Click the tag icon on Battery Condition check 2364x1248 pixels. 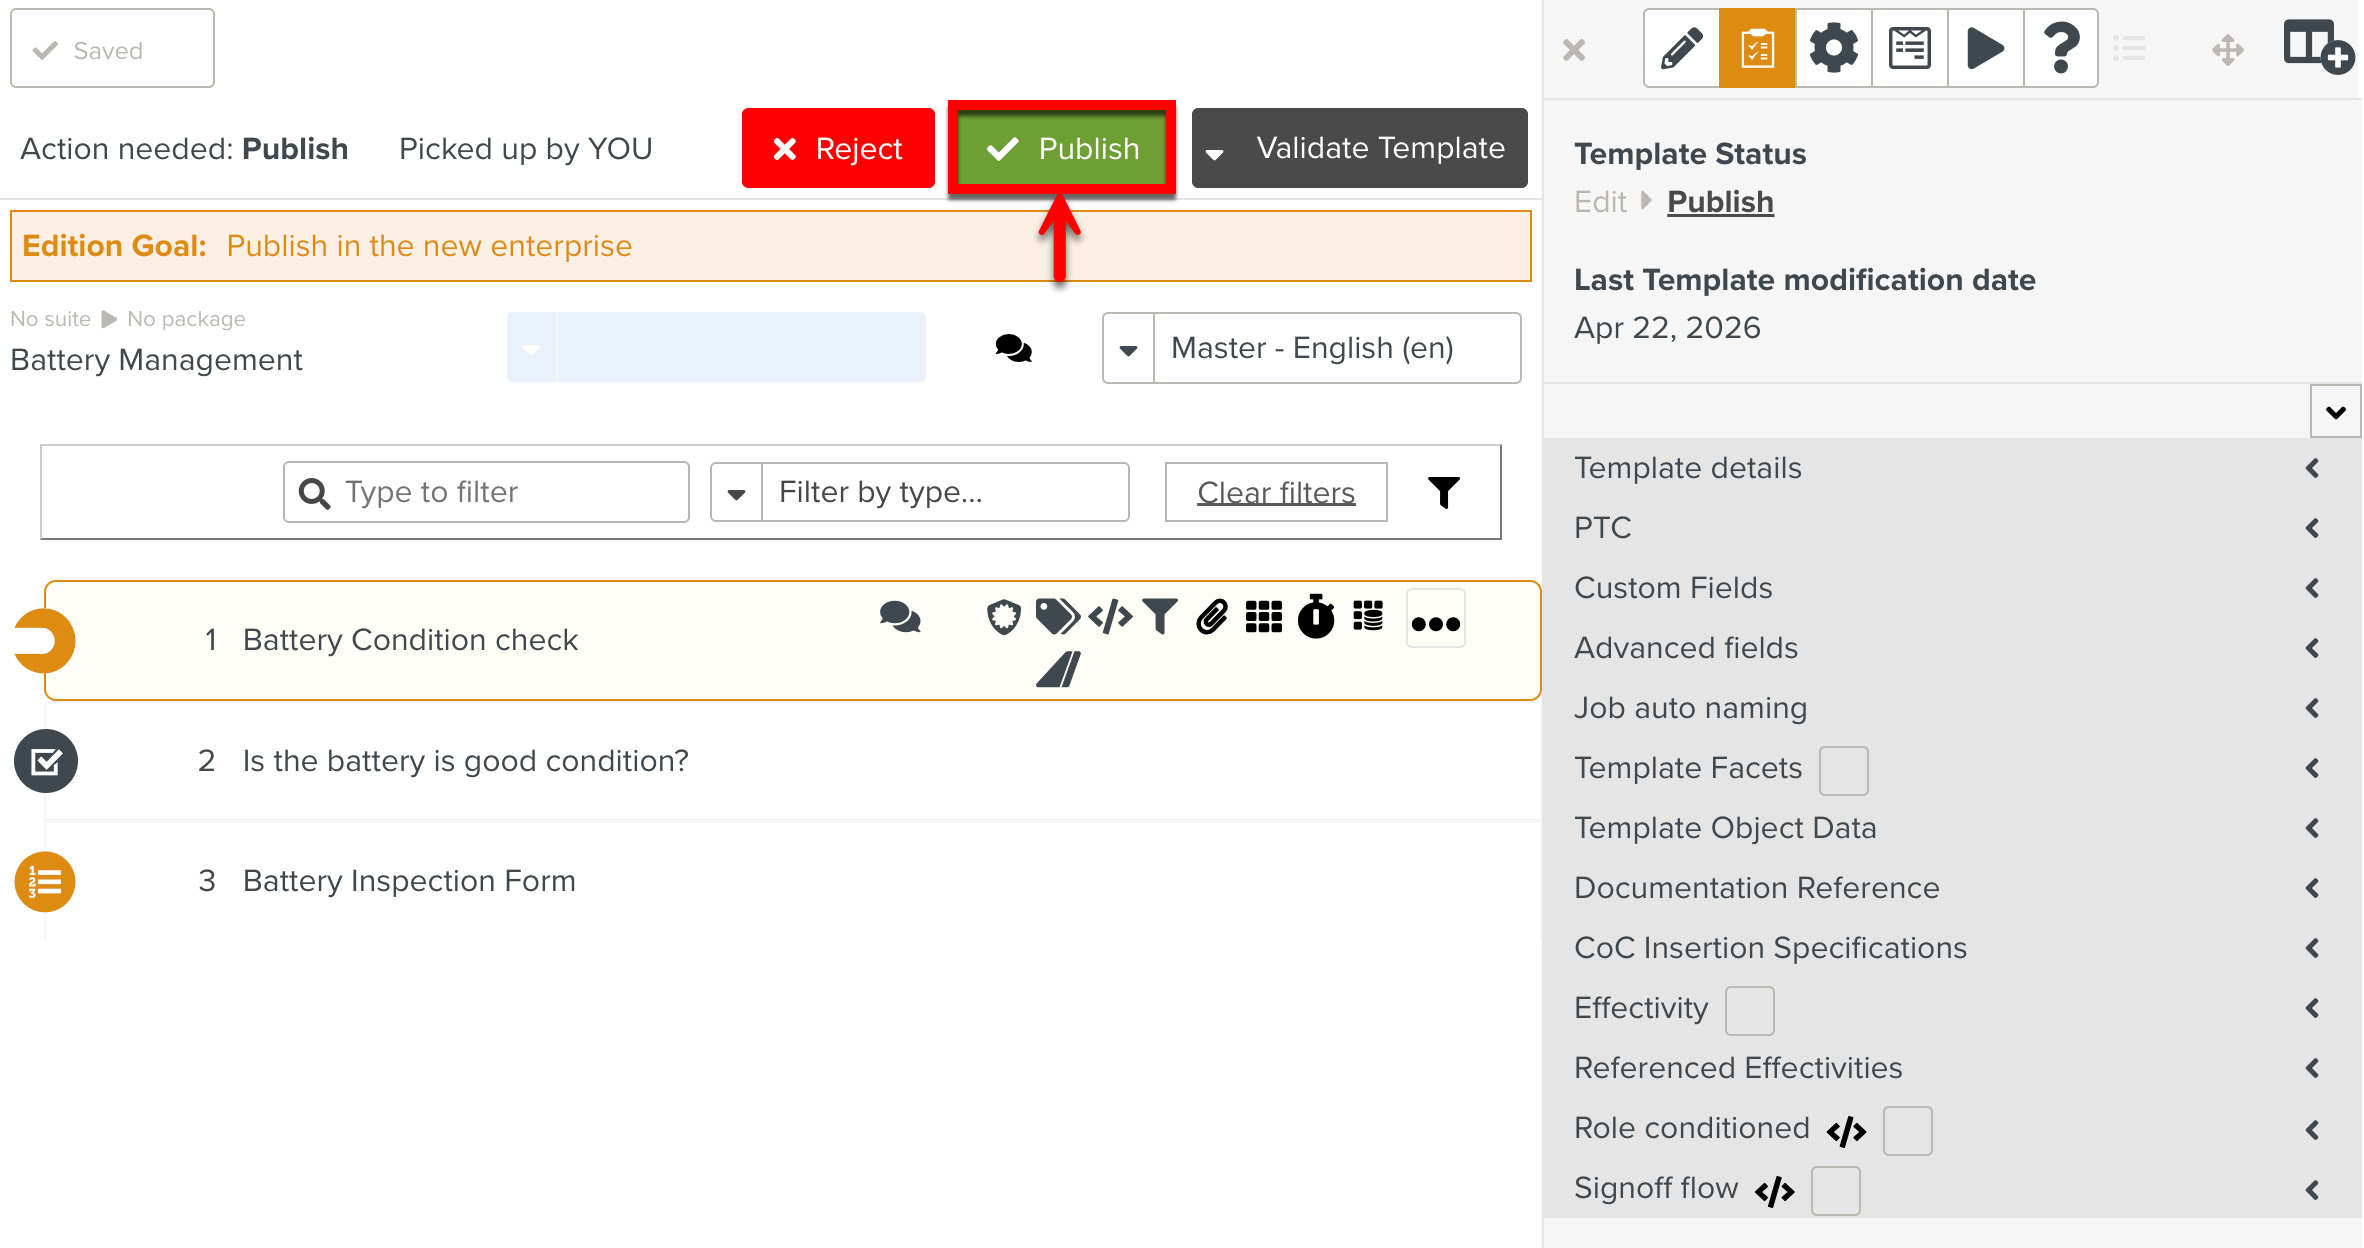click(x=1058, y=618)
